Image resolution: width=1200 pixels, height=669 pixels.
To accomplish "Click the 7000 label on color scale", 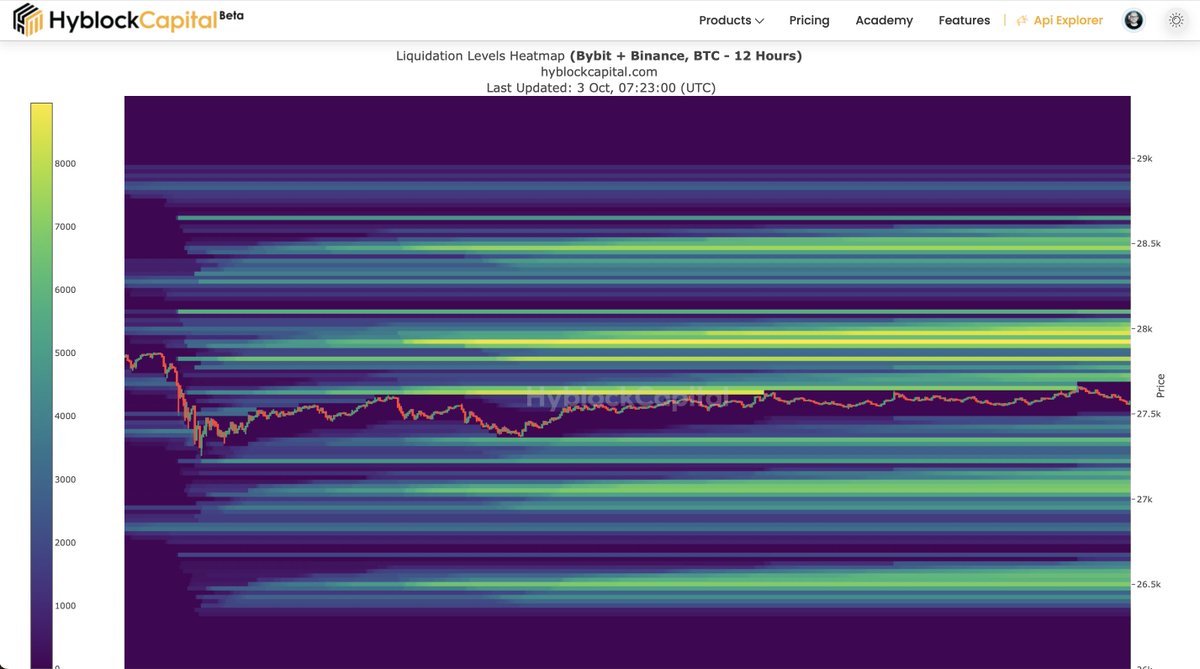I will coord(65,227).
